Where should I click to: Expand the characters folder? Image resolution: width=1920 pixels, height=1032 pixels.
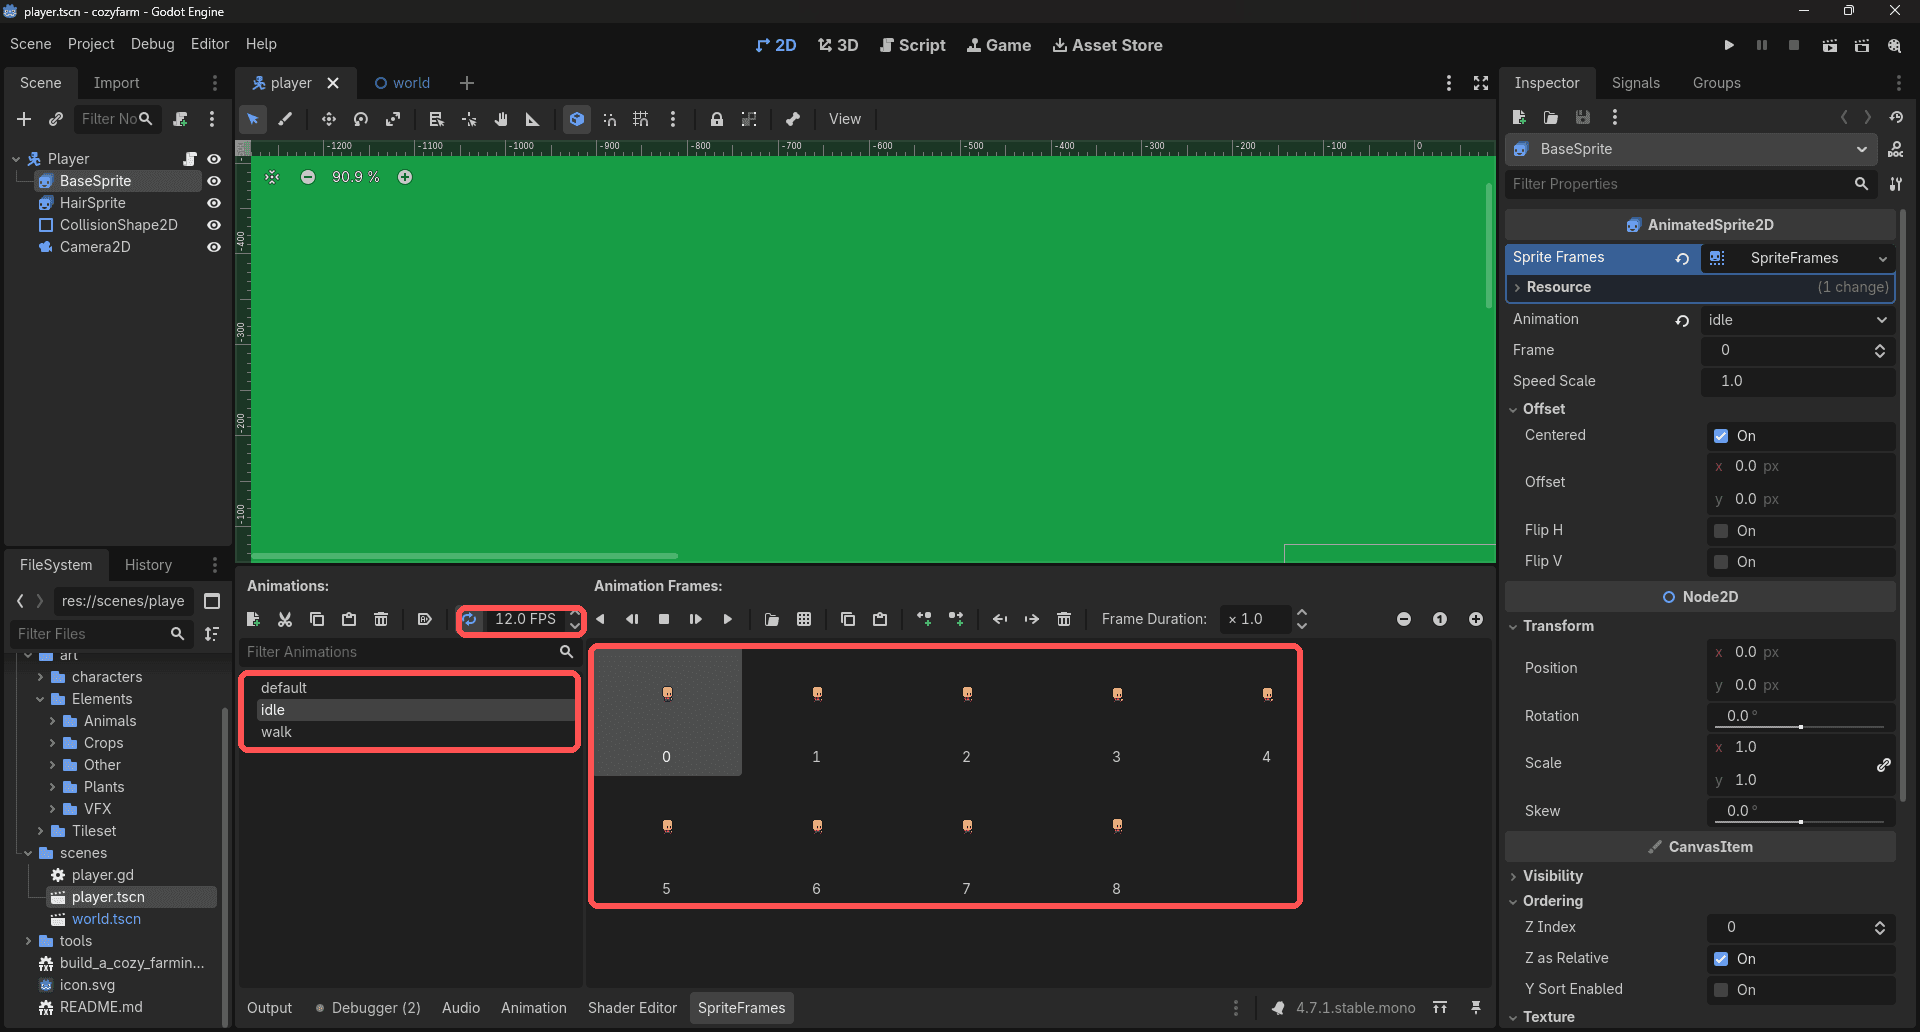(40, 677)
